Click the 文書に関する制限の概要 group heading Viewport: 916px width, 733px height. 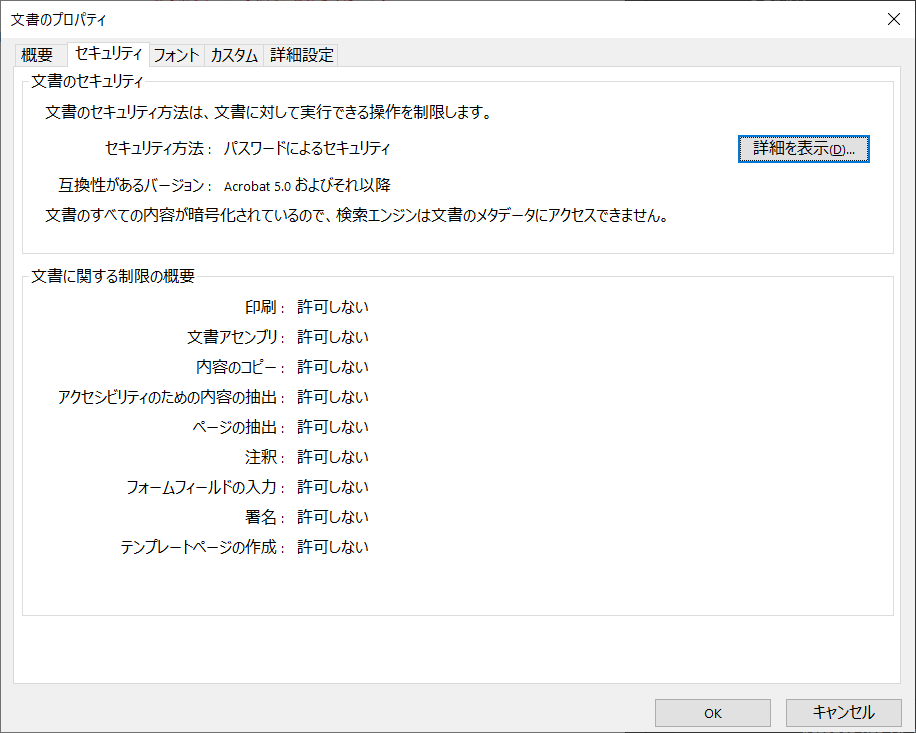pos(113,276)
